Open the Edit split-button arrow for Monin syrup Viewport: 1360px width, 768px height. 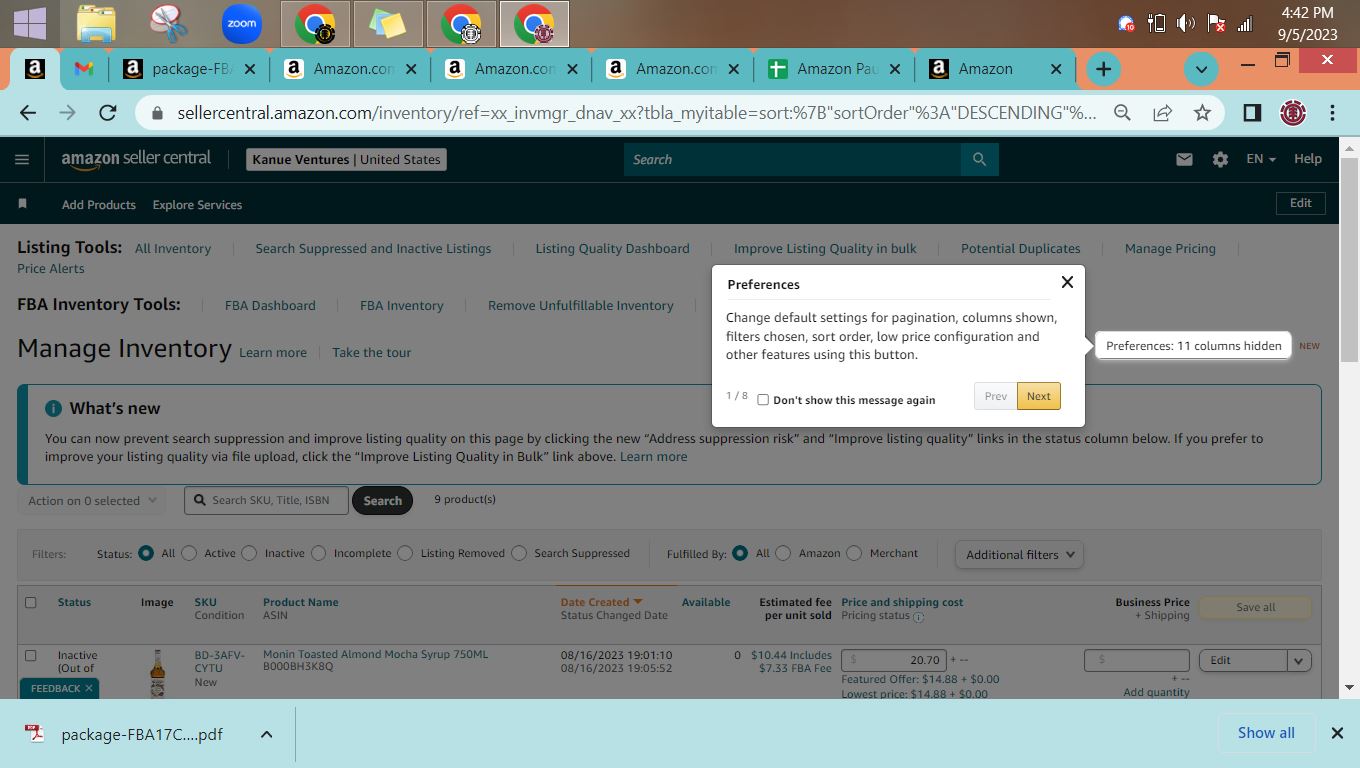coord(1298,660)
